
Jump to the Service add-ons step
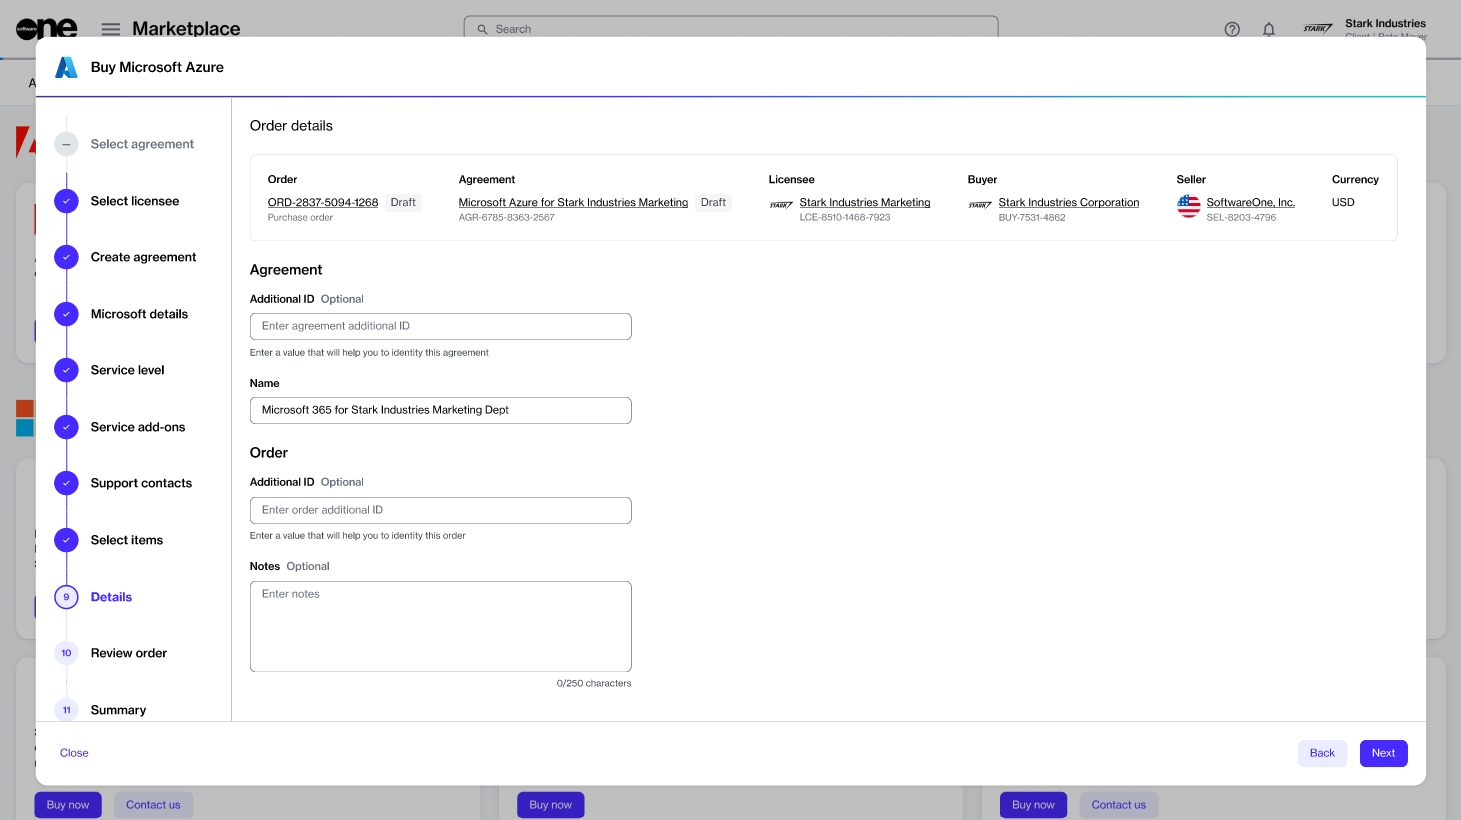click(138, 427)
